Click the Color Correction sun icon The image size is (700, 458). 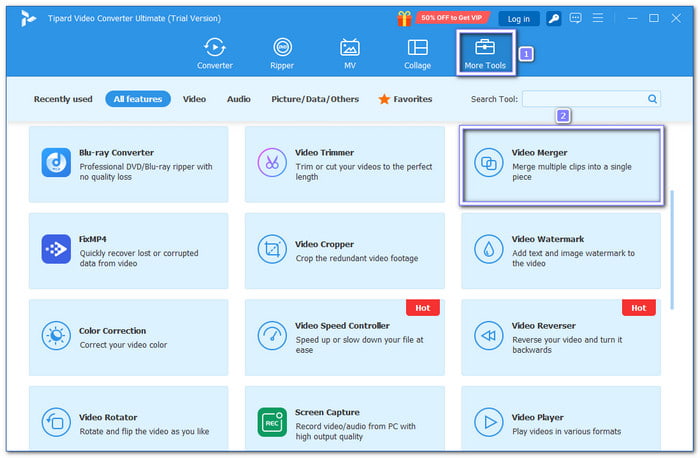tap(56, 336)
